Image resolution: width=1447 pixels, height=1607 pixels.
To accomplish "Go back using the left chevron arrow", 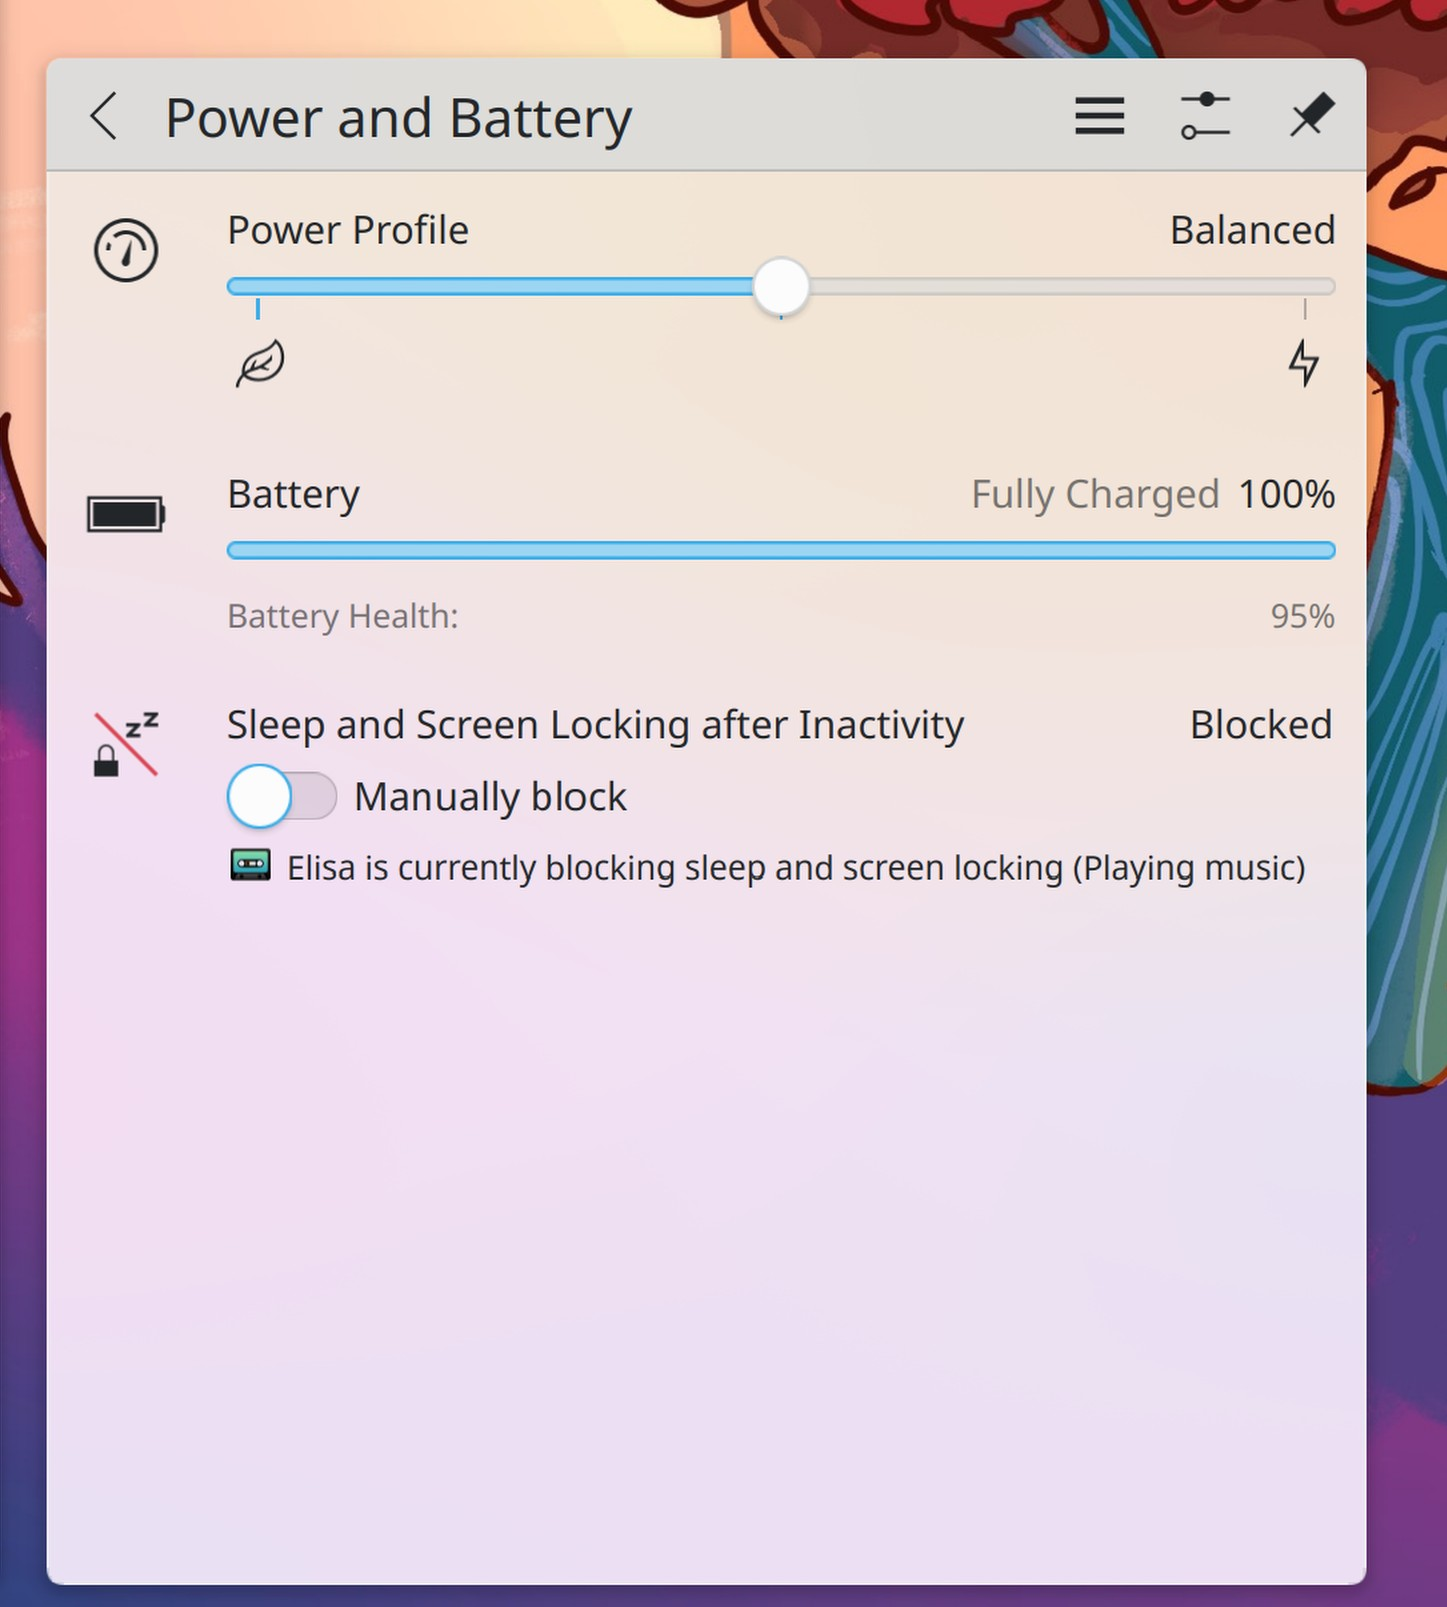I will pyautogui.click(x=105, y=117).
